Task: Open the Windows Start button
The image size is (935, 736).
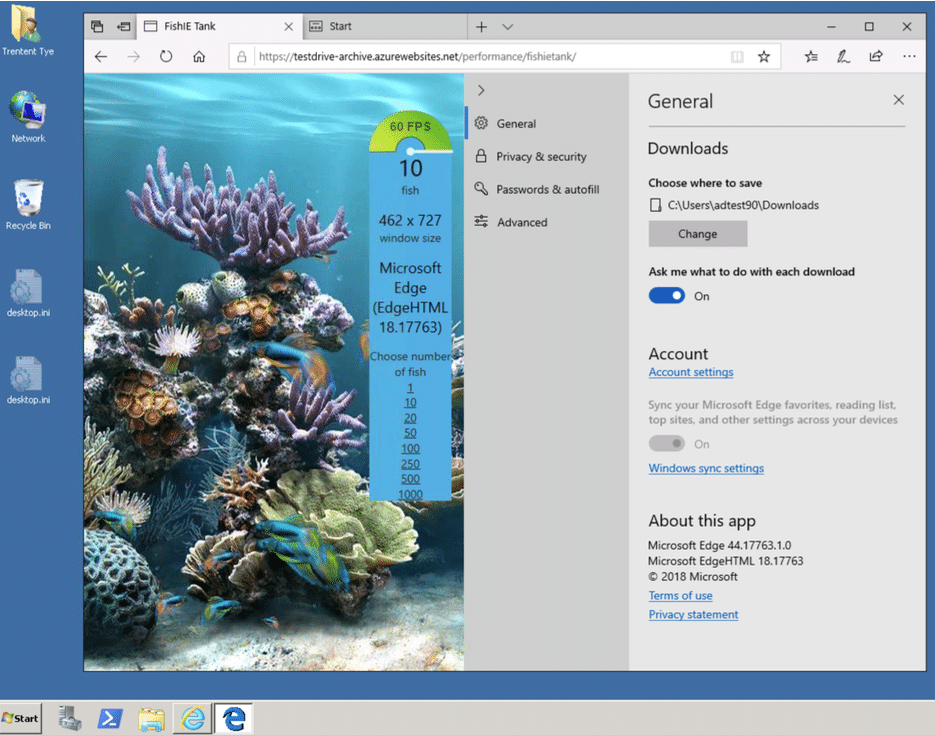Action: (21, 718)
